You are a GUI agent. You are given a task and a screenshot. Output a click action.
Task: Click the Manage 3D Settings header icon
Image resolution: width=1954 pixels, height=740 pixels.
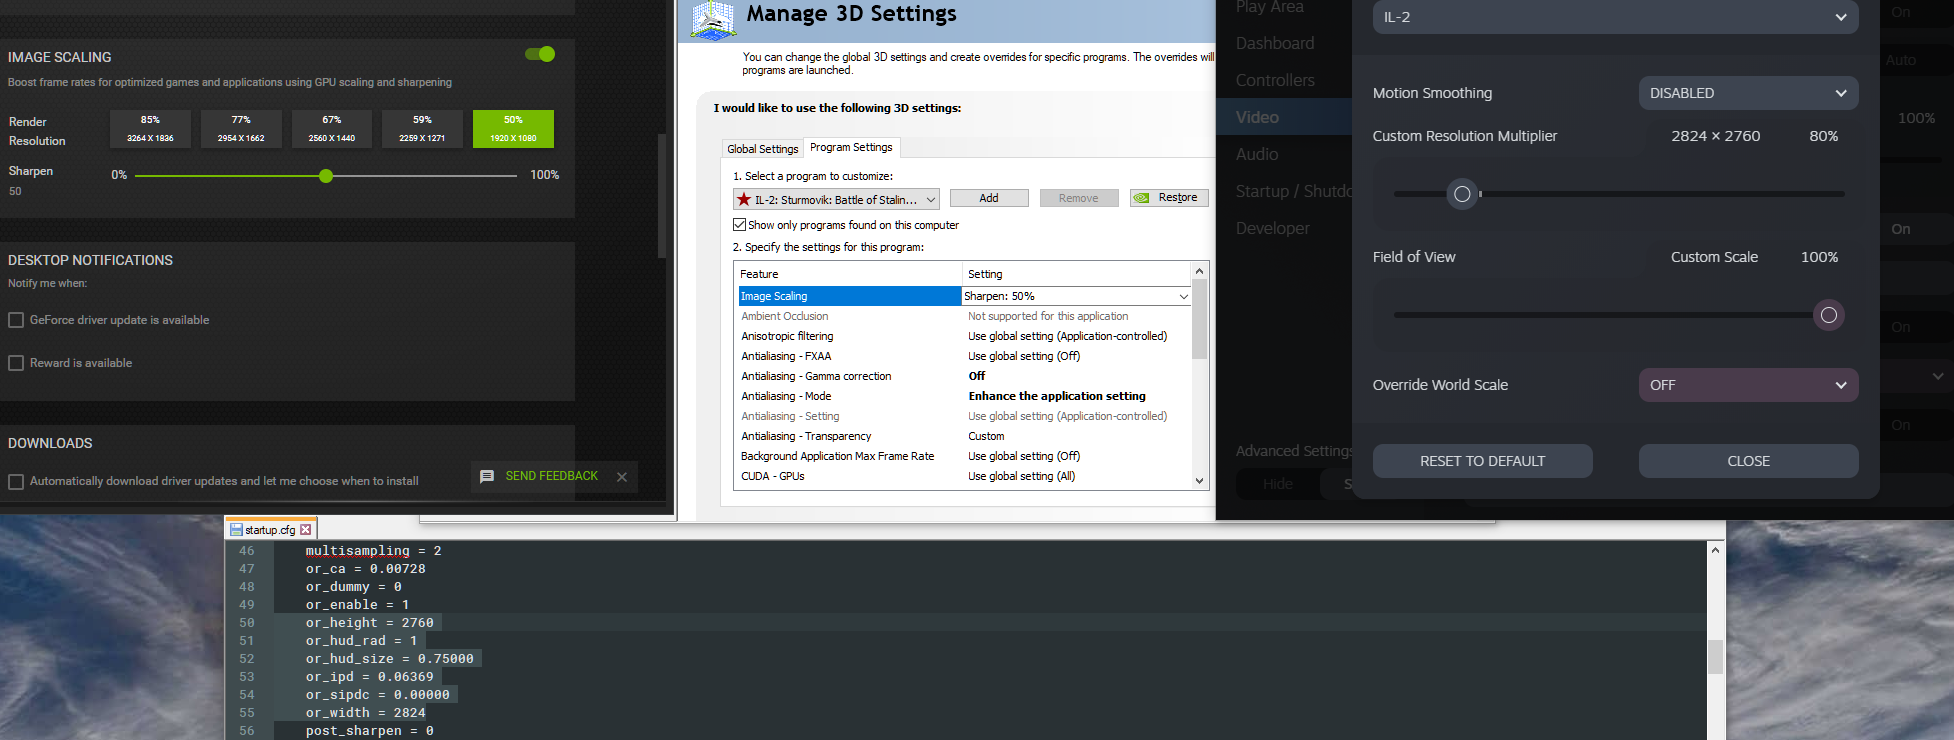(x=713, y=20)
